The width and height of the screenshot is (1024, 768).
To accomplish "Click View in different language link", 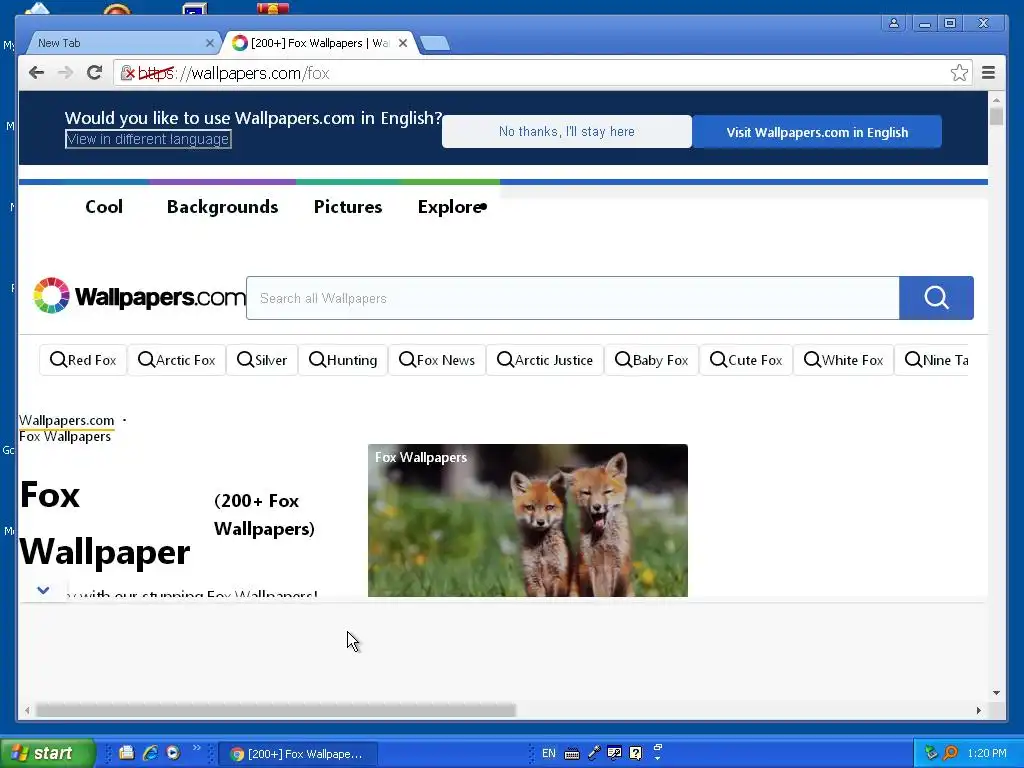I will 148,139.
